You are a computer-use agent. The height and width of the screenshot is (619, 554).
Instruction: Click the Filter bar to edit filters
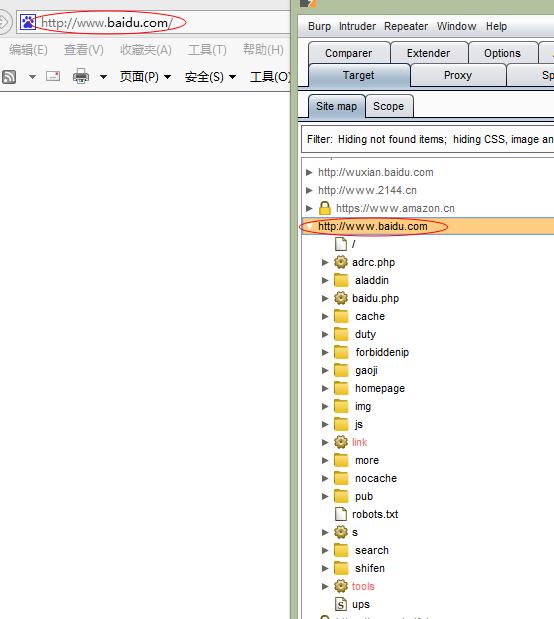pyautogui.click(x=428, y=139)
